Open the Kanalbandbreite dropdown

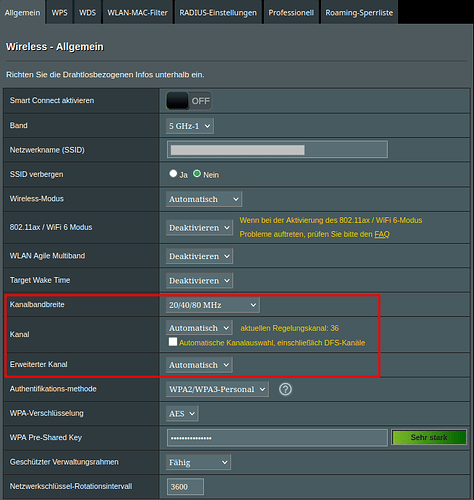point(213,305)
